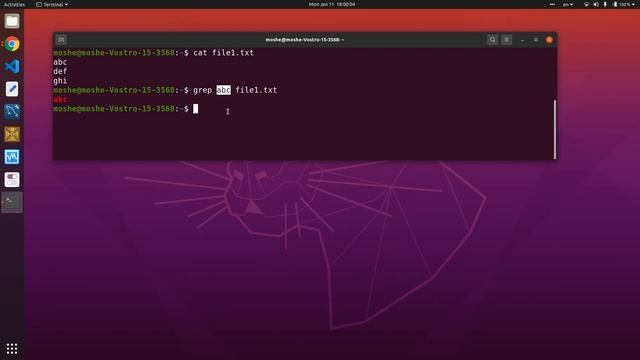Viewport: 640px width, 360px height.
Task: Click the terminal title moshe@moshe-Vostro-15-3568
Action: [304, 40]
